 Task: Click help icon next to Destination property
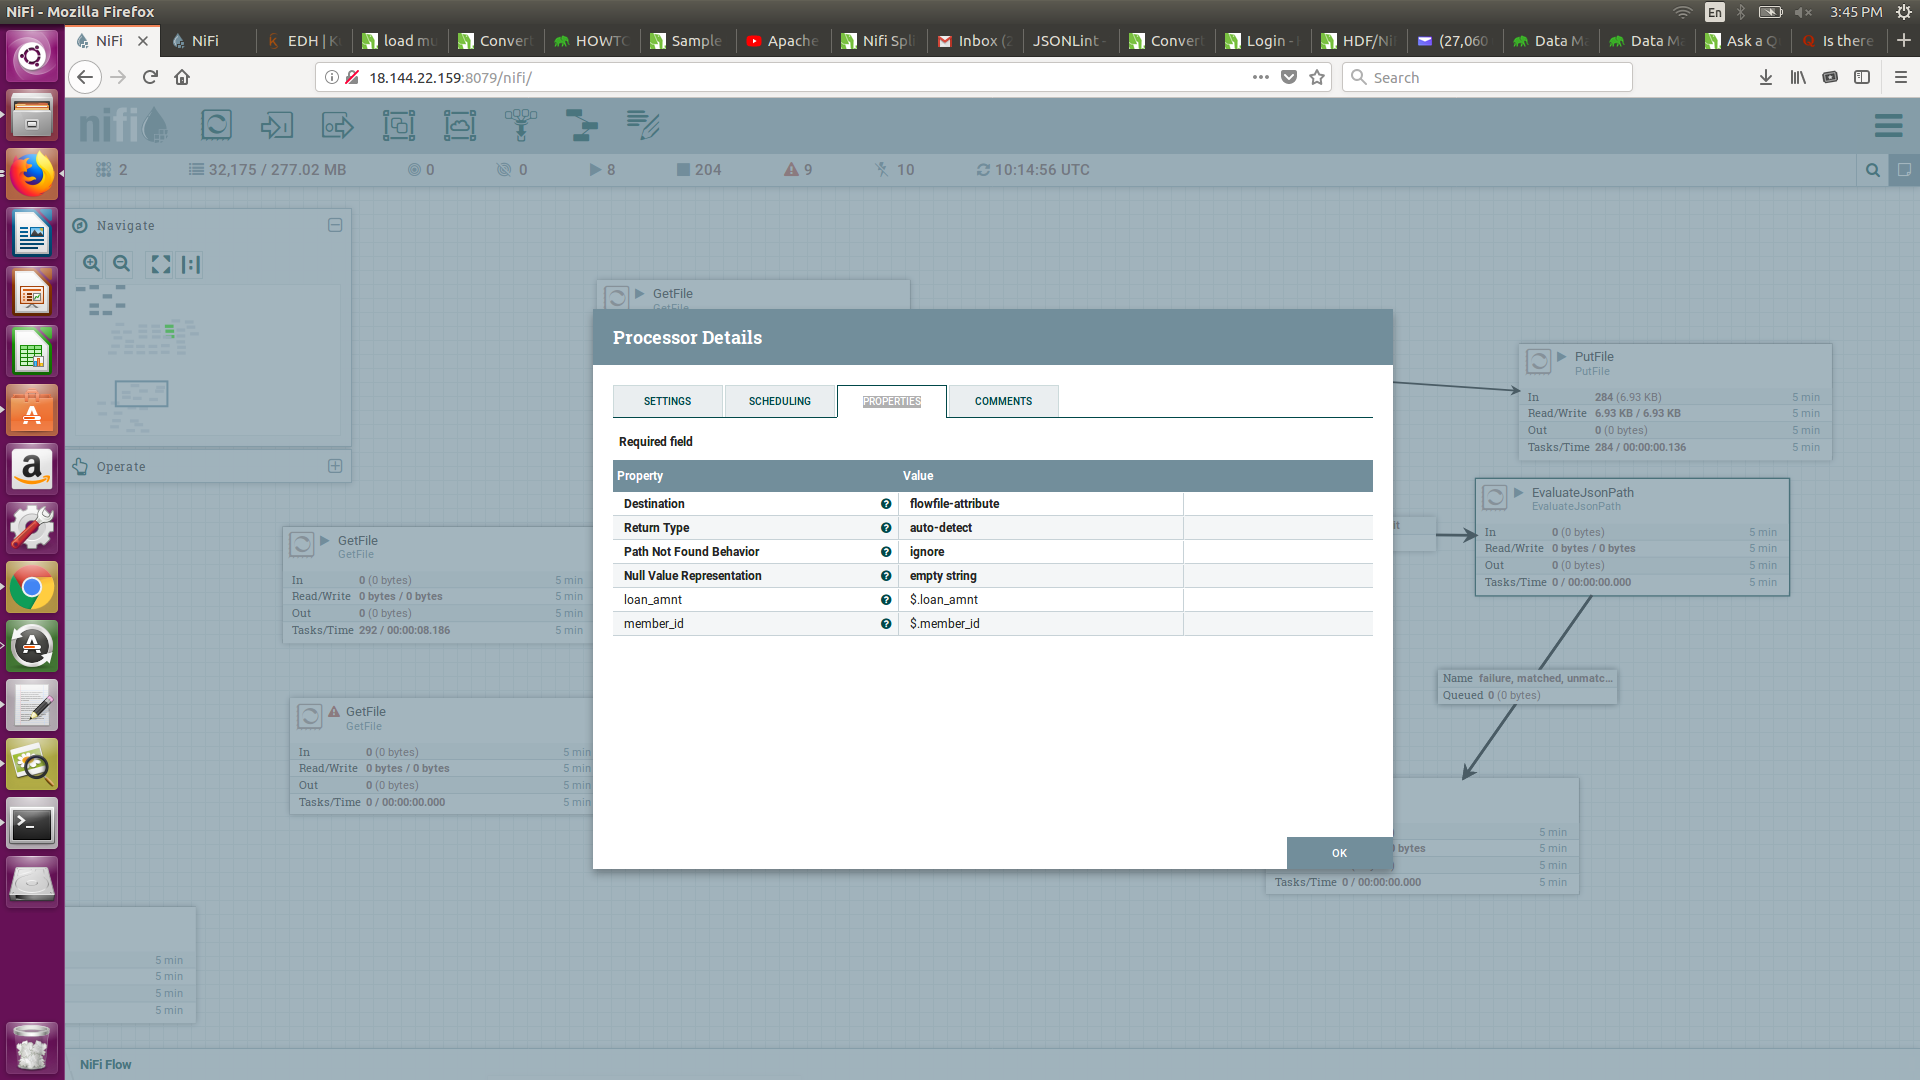(x=886, y=504)
